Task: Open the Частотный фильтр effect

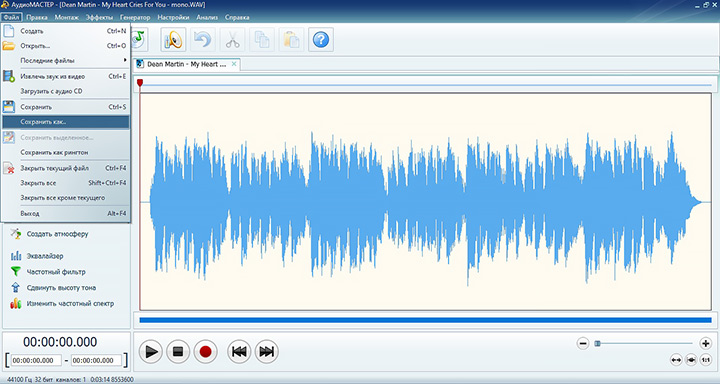Action: click(x=56, y=272)
